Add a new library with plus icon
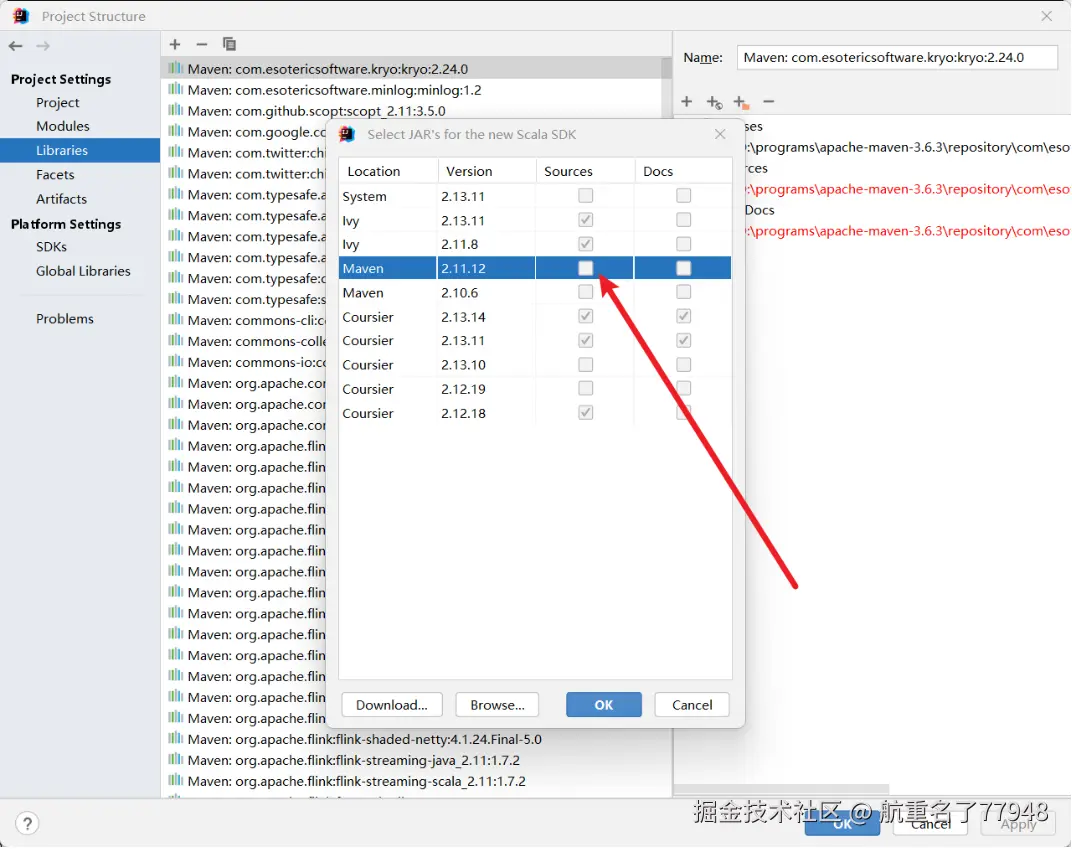 (175, 44)
